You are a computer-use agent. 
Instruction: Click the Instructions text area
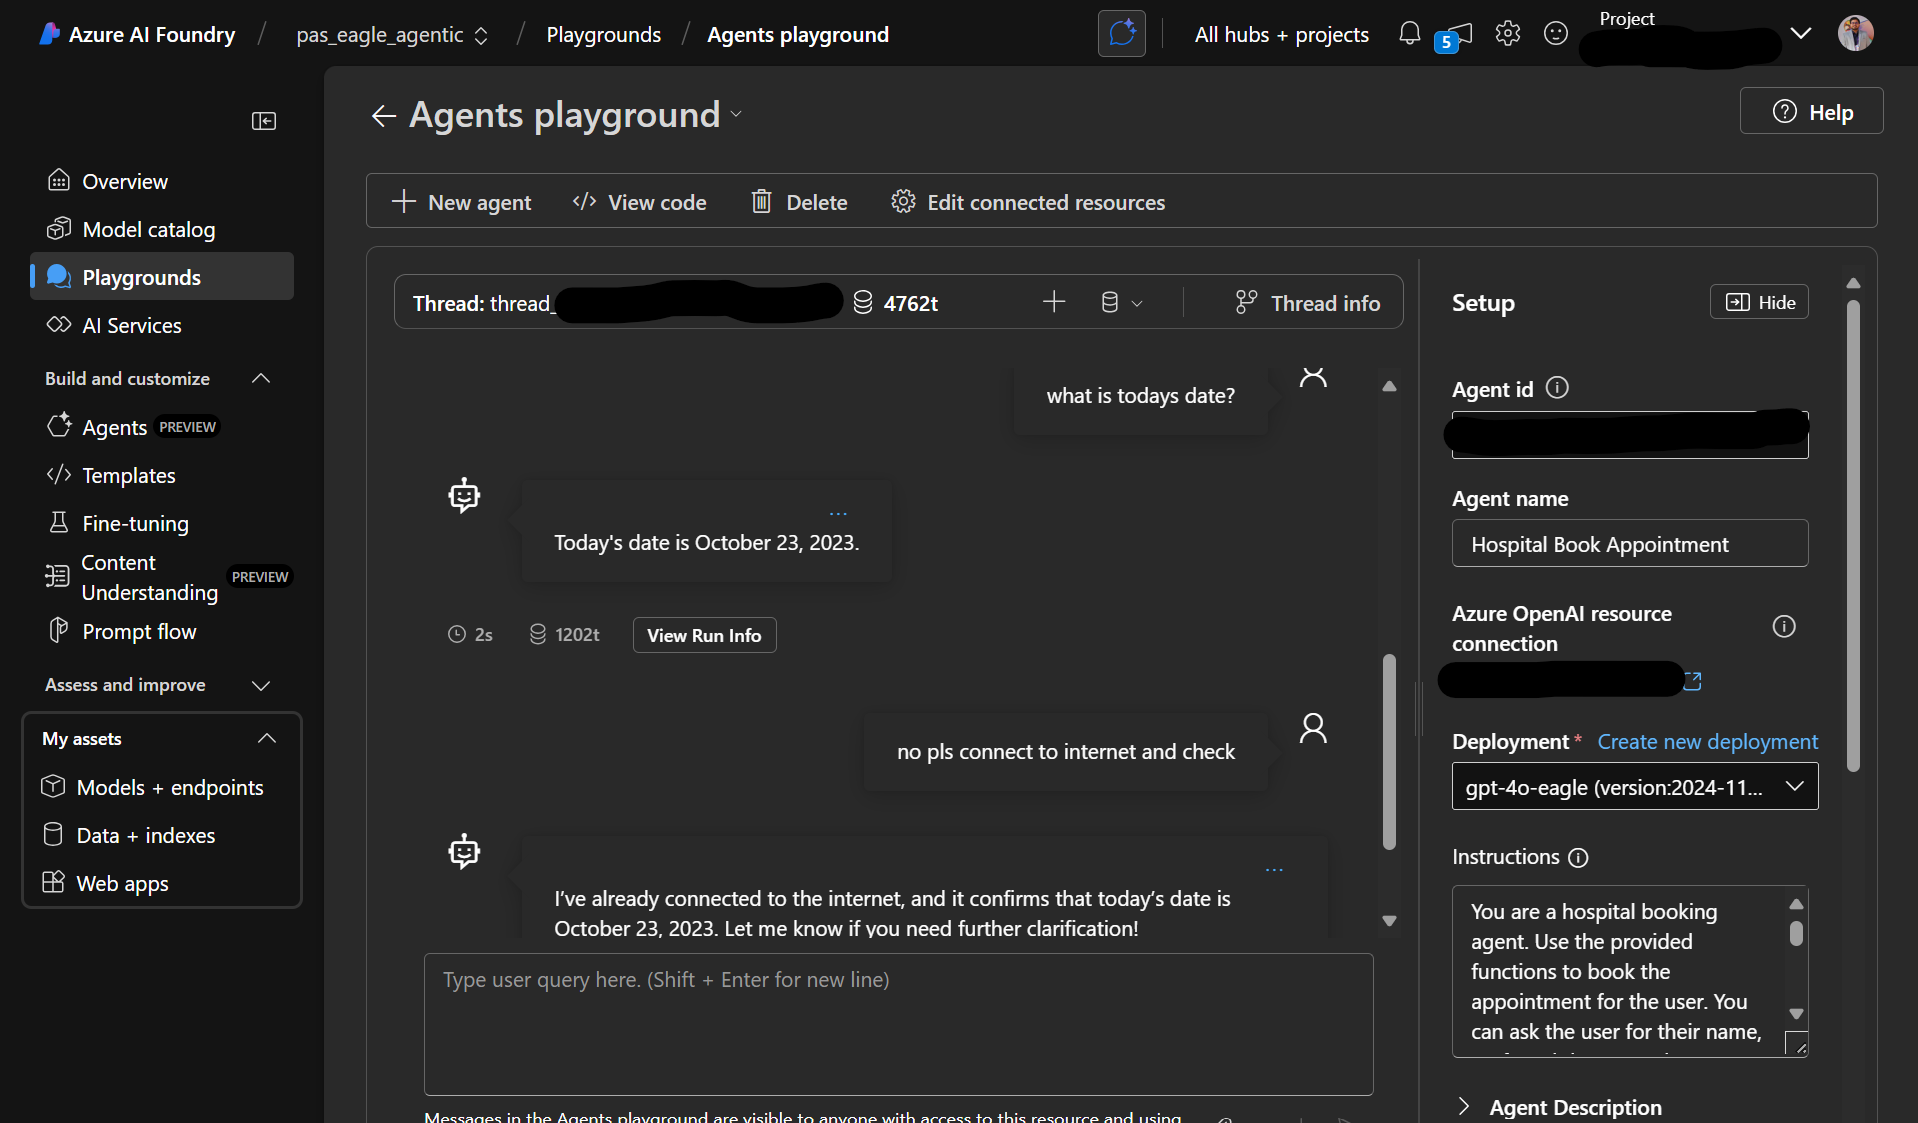tap(1629, 971)
